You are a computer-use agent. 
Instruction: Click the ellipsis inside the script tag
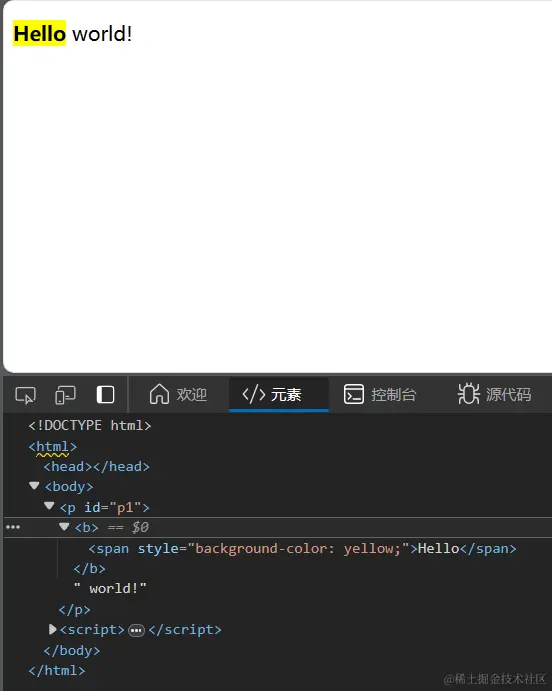136,631
